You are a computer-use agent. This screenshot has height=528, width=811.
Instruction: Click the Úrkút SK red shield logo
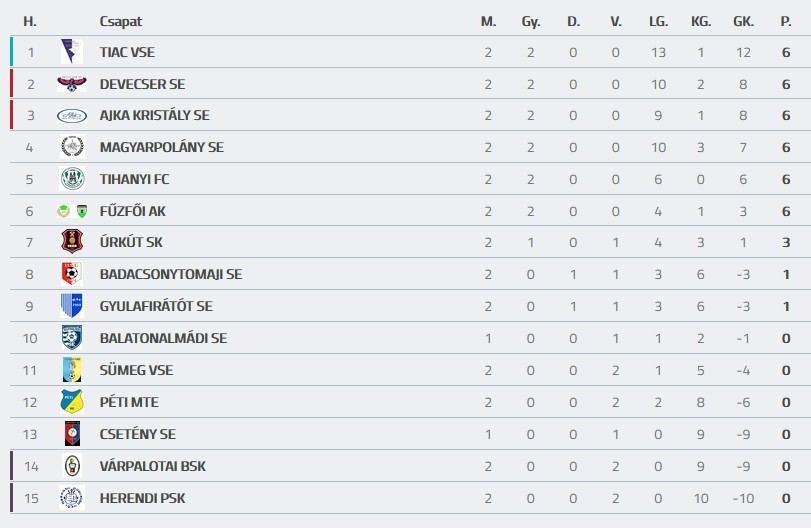click(x=71, y=242)
